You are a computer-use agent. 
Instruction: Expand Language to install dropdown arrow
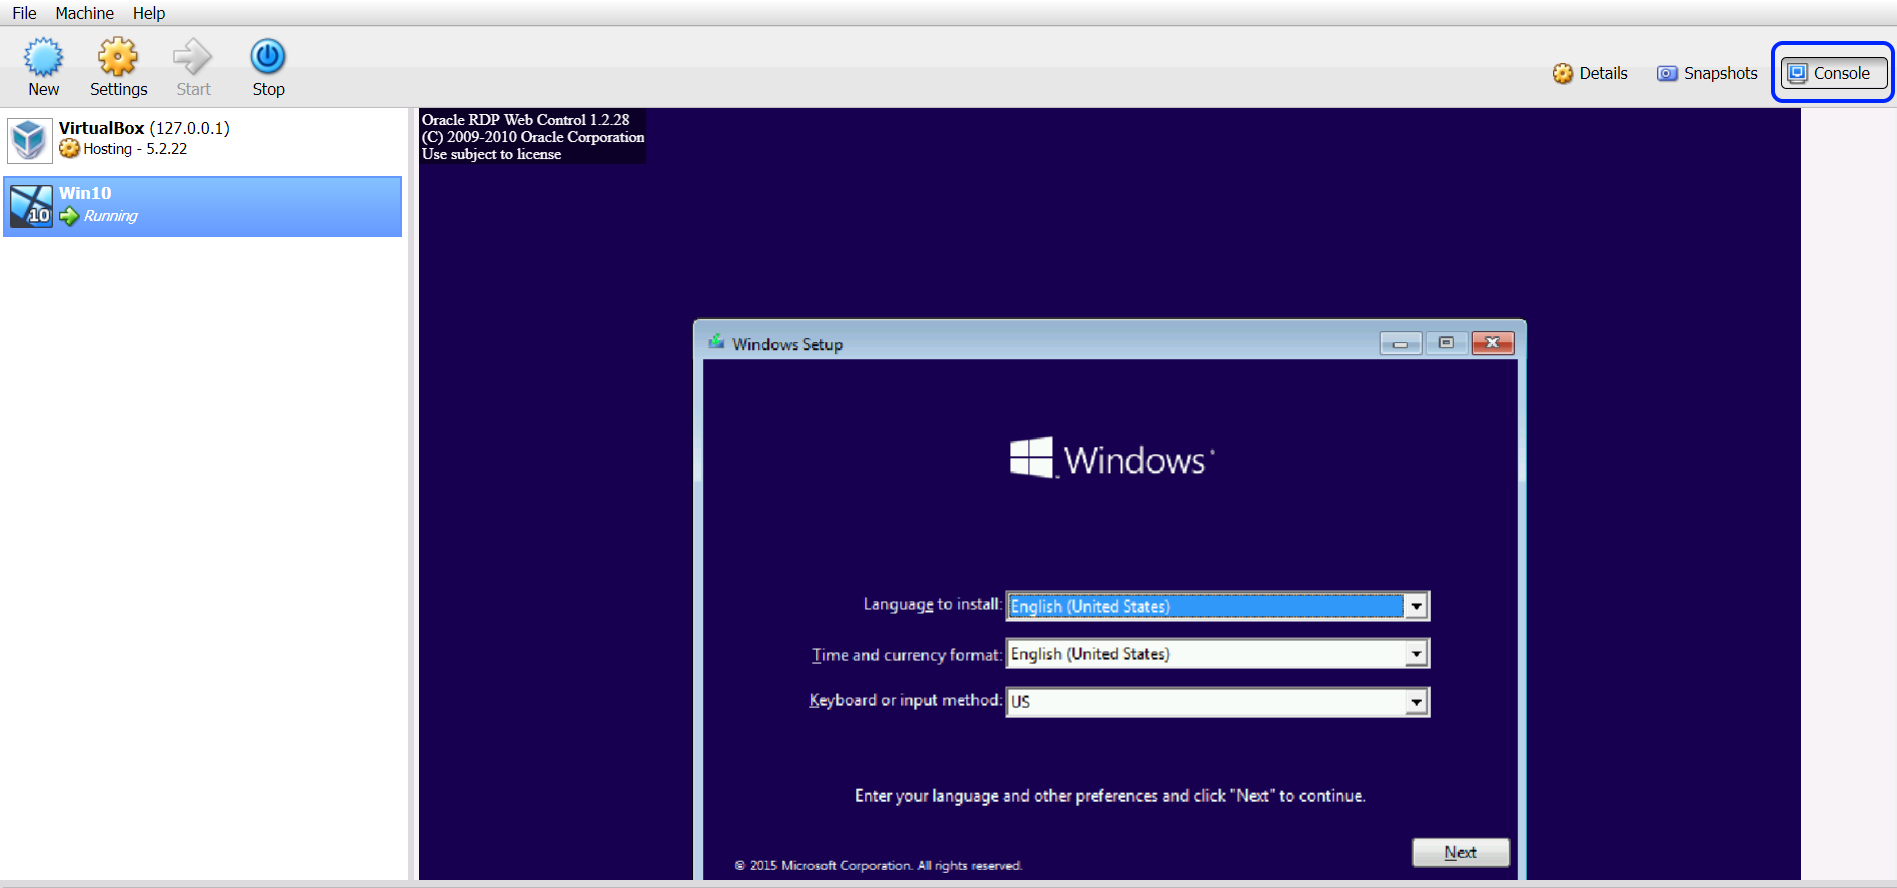click(1416, 606)
